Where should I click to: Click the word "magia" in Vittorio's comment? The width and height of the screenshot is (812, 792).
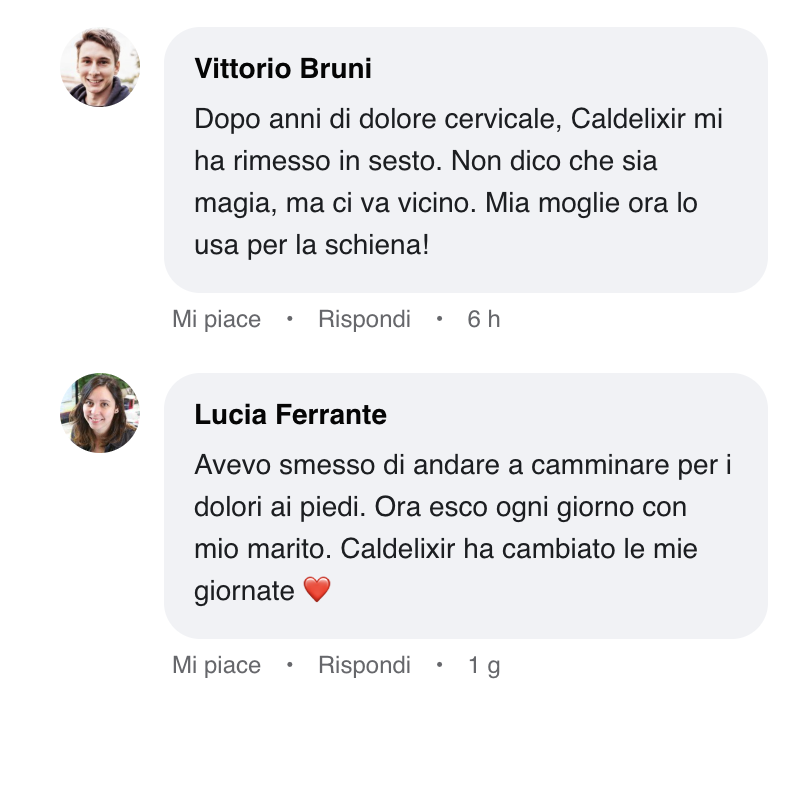228,203
